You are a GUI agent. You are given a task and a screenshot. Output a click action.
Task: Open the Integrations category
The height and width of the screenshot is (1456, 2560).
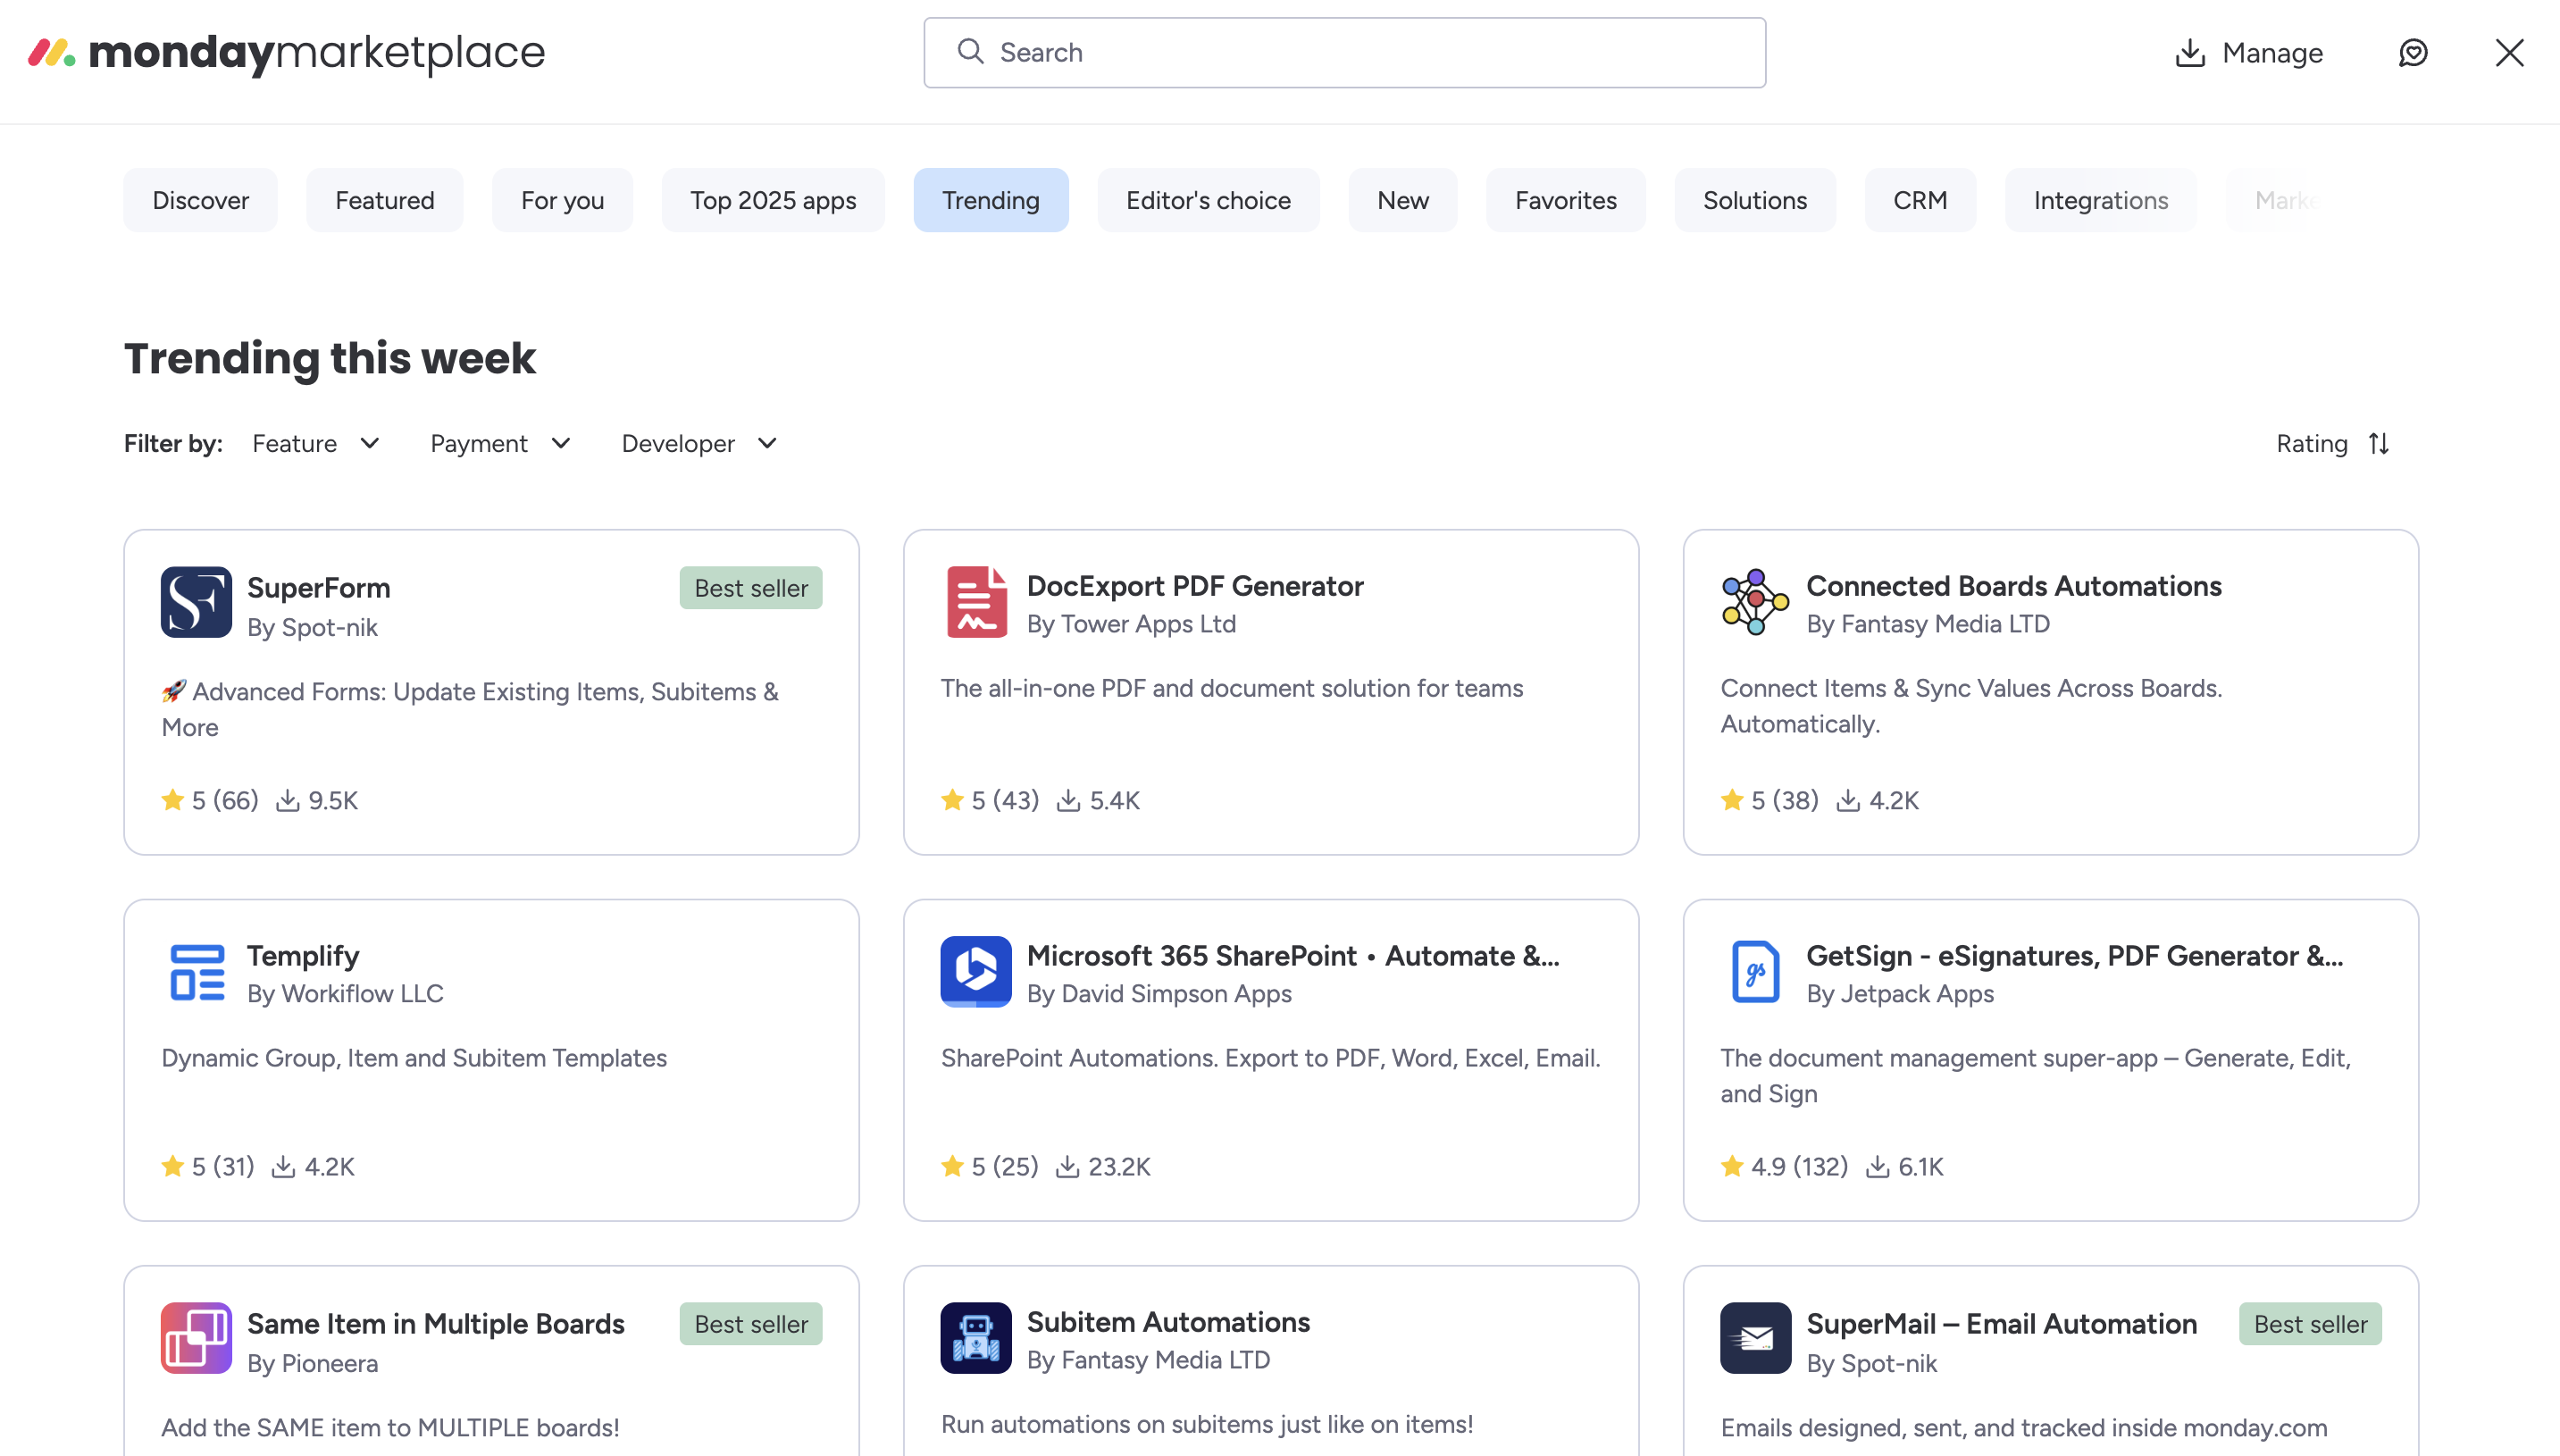2100,200
